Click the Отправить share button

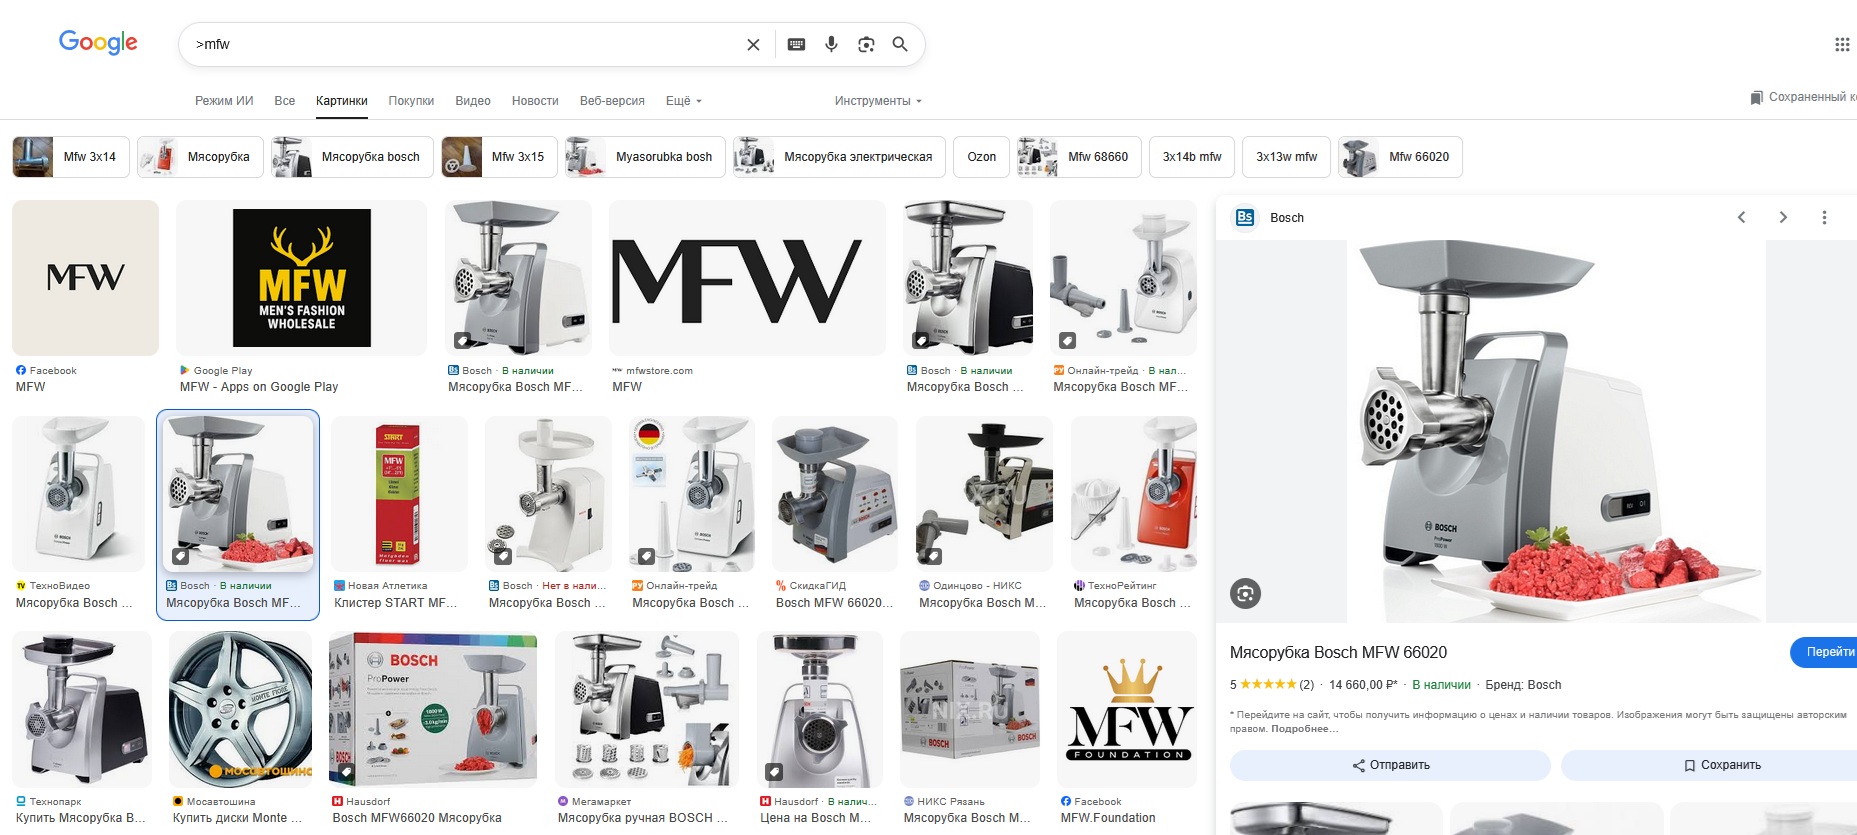point(1390,765)
